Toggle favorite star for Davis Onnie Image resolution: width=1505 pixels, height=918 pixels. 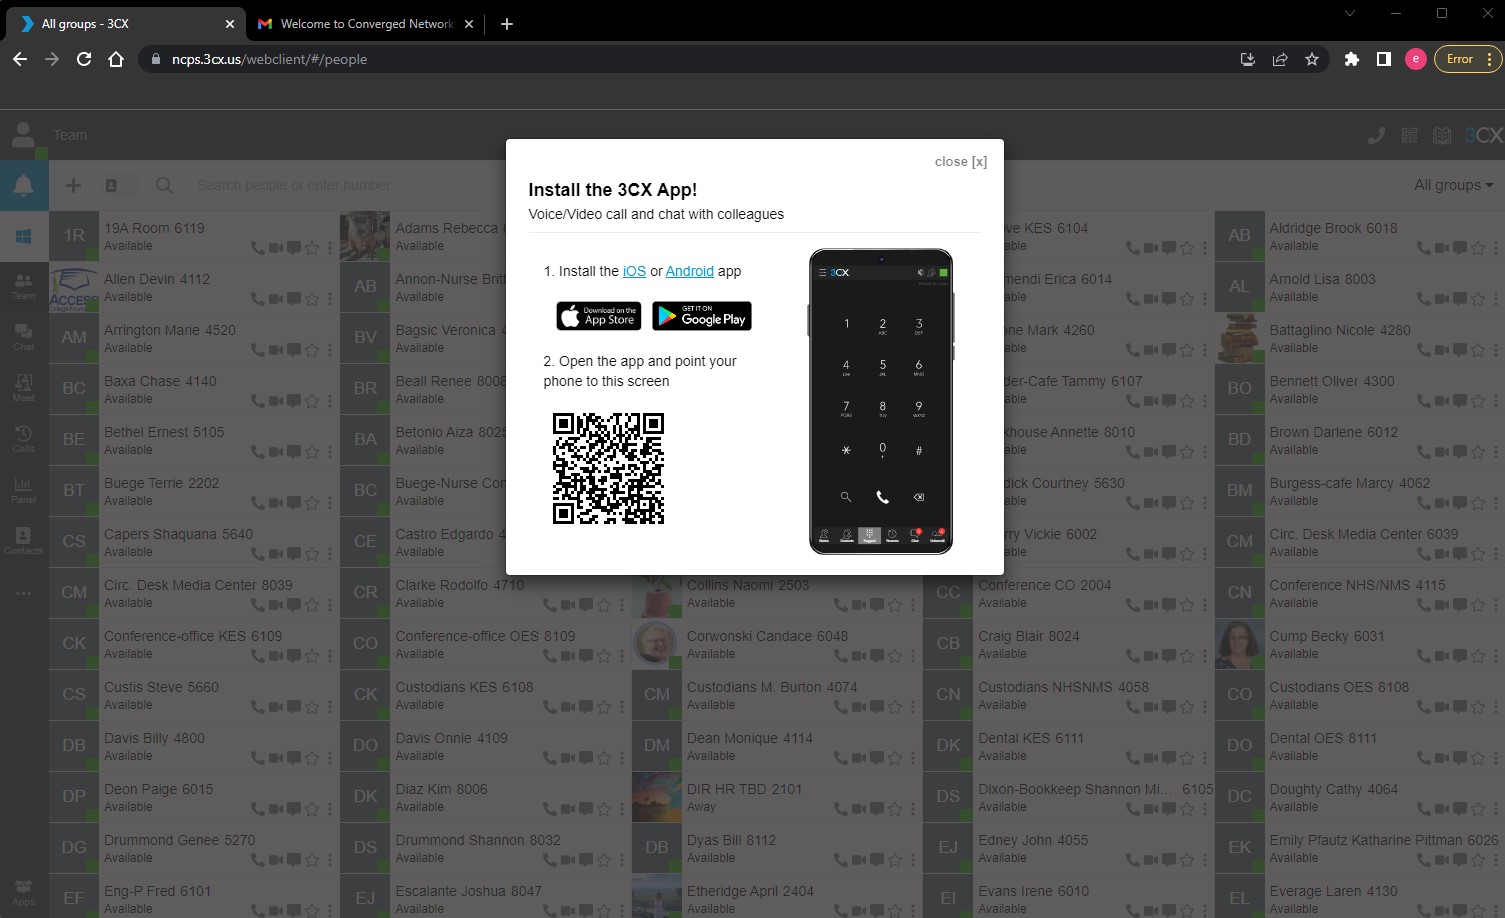(603, 758)
